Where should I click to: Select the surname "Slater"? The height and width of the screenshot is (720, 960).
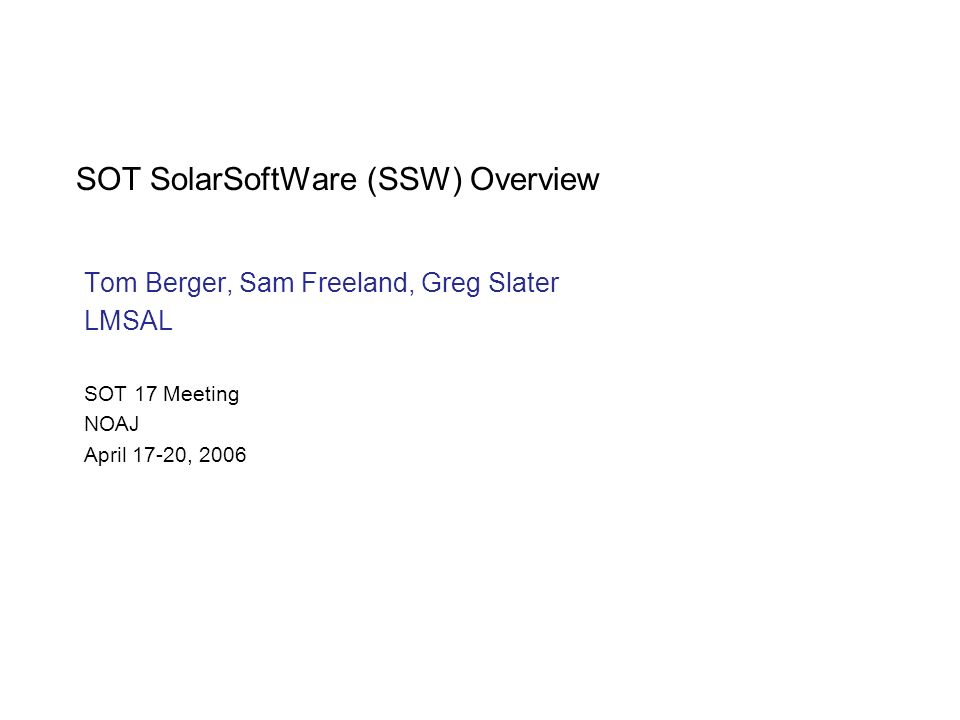[x=523, y=283]
